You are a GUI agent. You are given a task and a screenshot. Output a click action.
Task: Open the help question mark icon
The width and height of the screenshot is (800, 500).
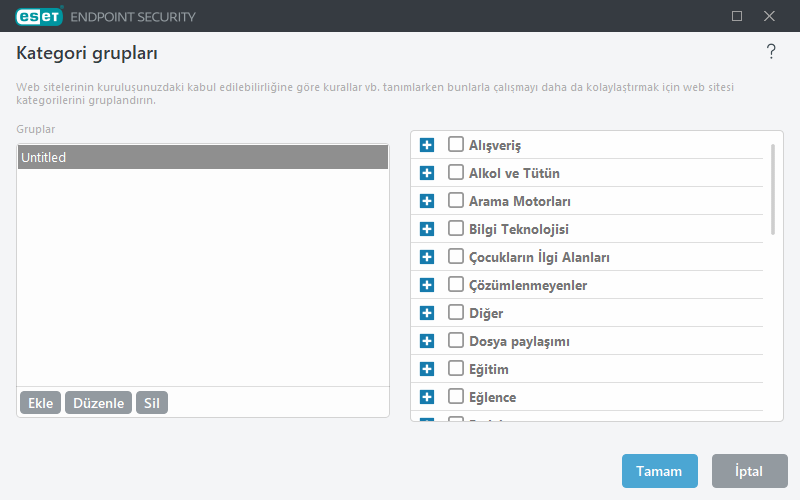pos(771,53)
